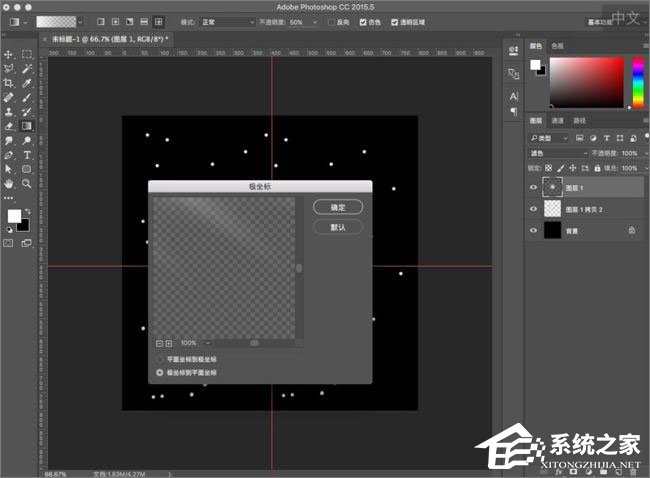Switch to the 颜色 color tab
Viewport: 650px width, 478px height.
pyautogui.click(x=536, y=46)
